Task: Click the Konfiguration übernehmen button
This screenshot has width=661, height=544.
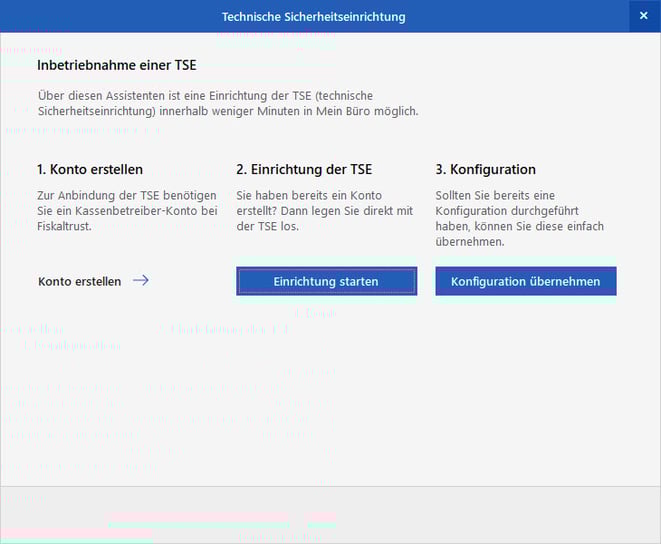Action: (x=525, y=281)
